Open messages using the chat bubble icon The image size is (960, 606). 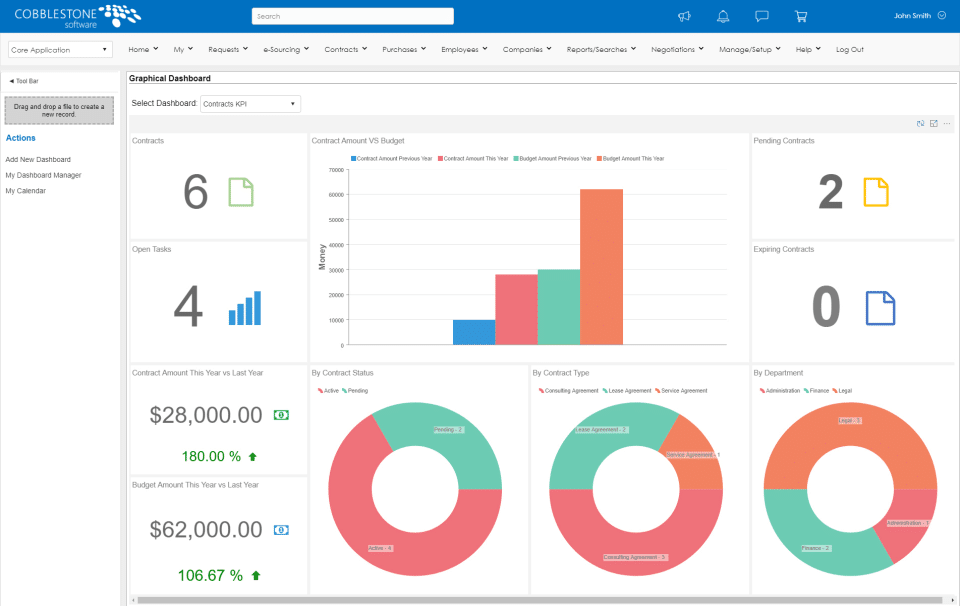click(761, 15)
